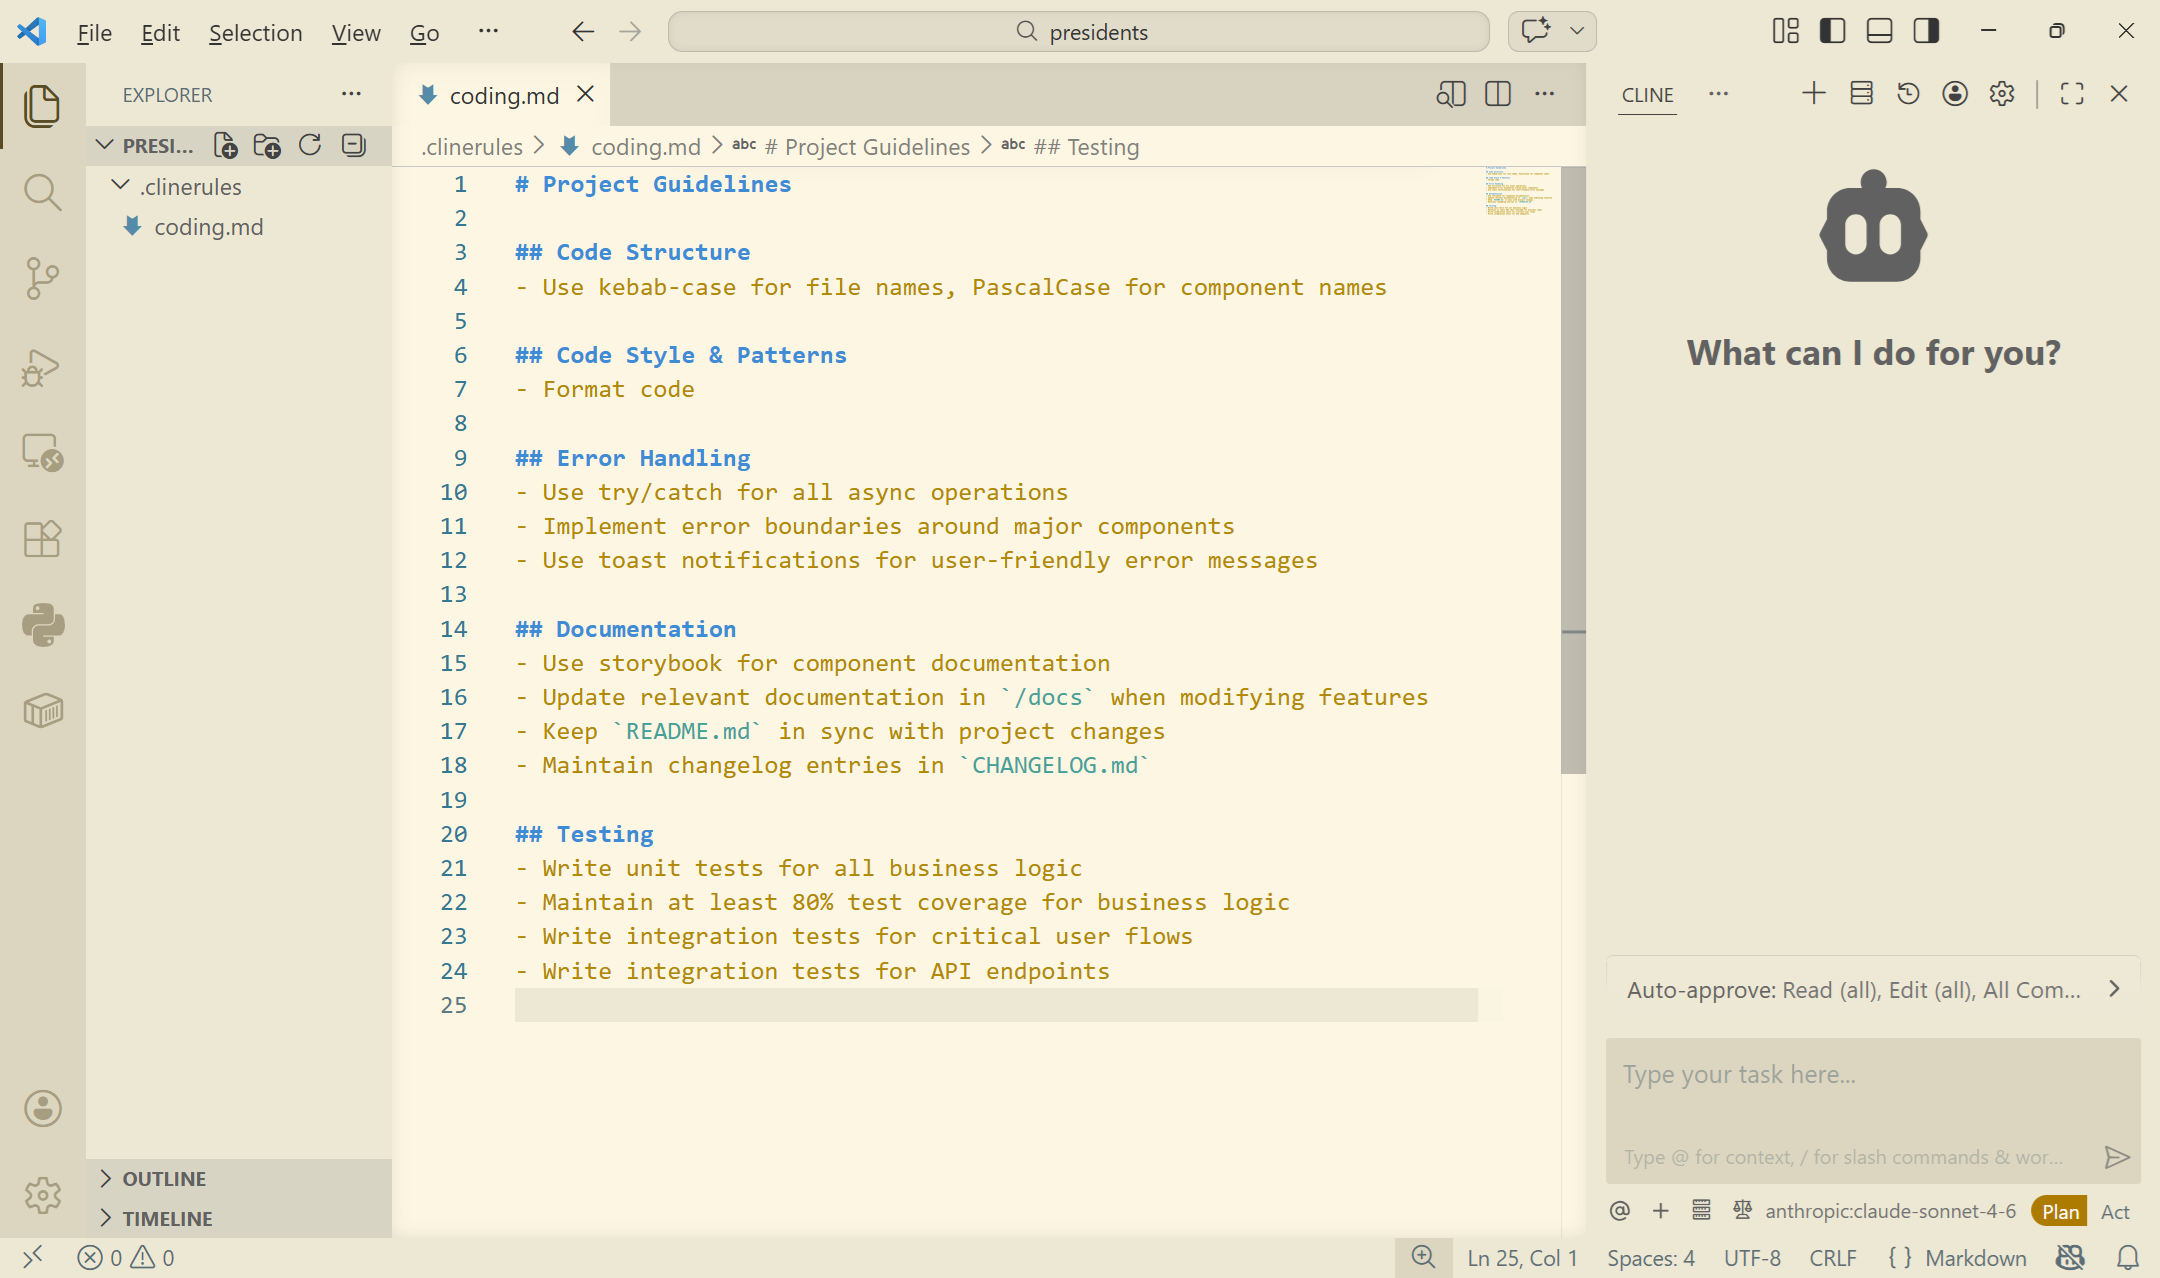The height and width of the screenshot is (1278, 2160).
Task: Open the Python activity bar icon
Action: (42, 625)
